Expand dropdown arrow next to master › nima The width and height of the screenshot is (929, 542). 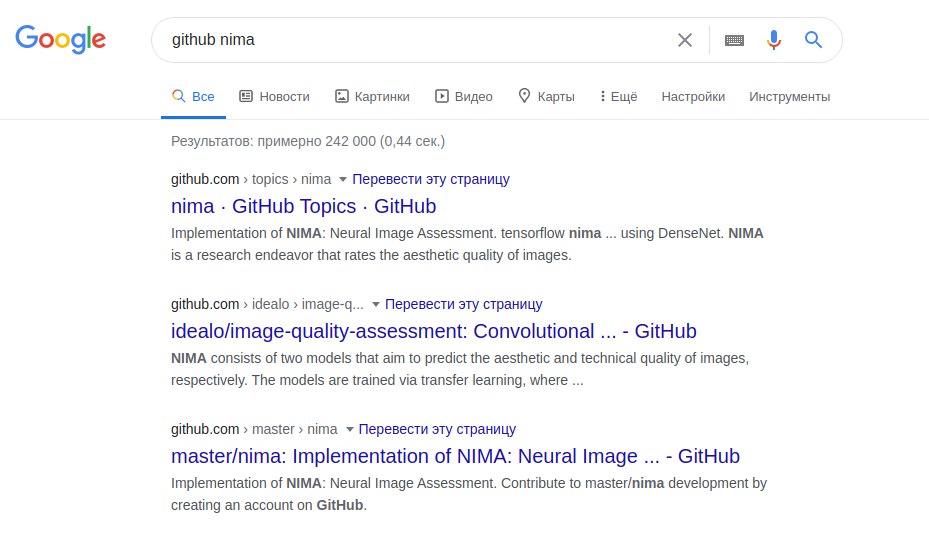tap(350, 429)
